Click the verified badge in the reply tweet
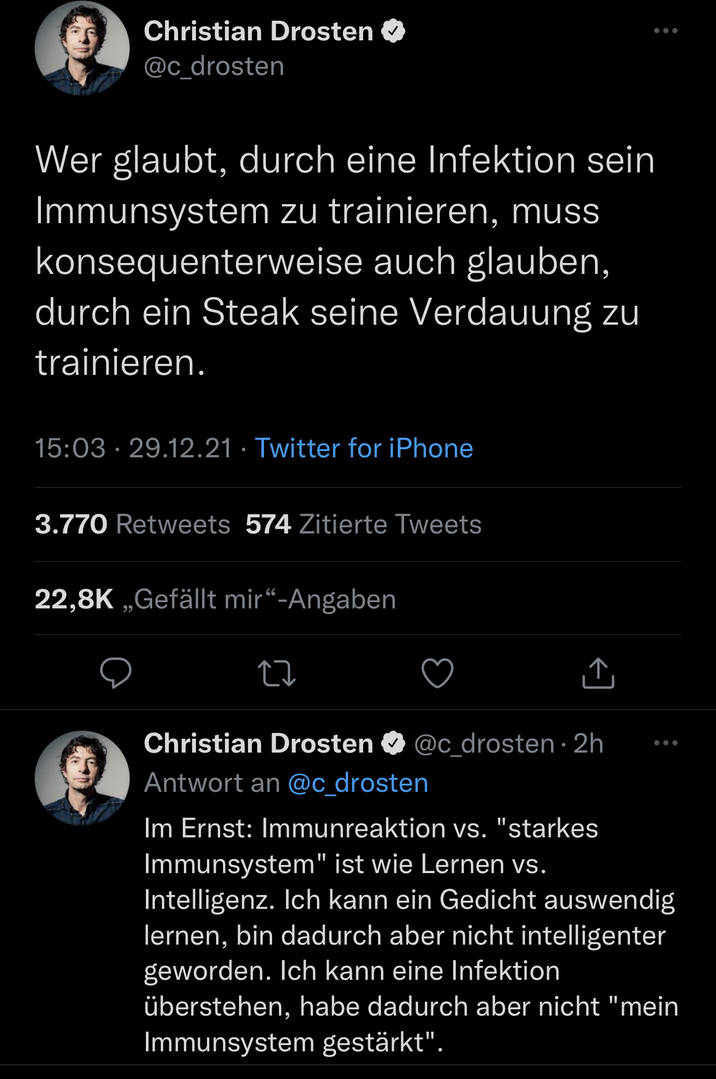 393,744
